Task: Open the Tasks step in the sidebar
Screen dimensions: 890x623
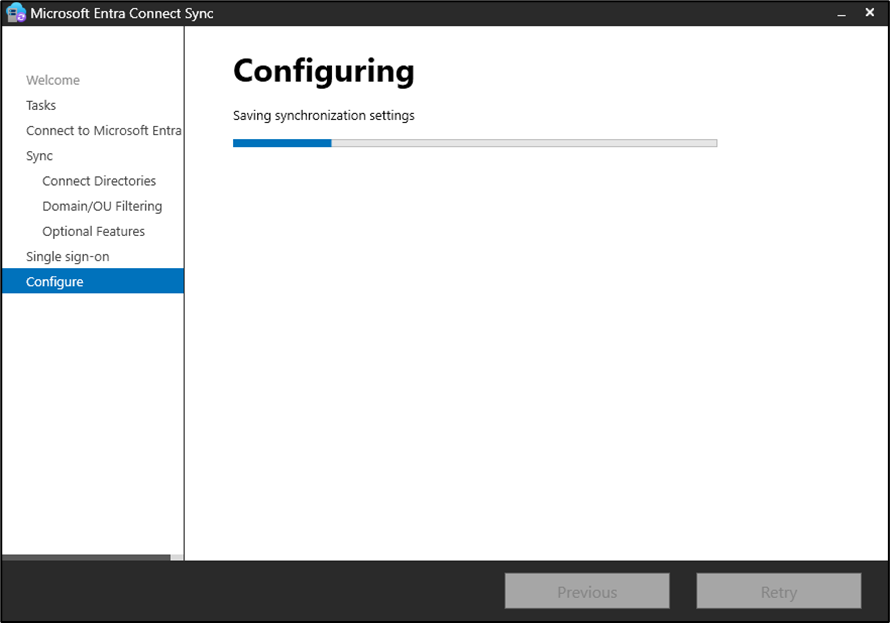Action: (41, 105)
